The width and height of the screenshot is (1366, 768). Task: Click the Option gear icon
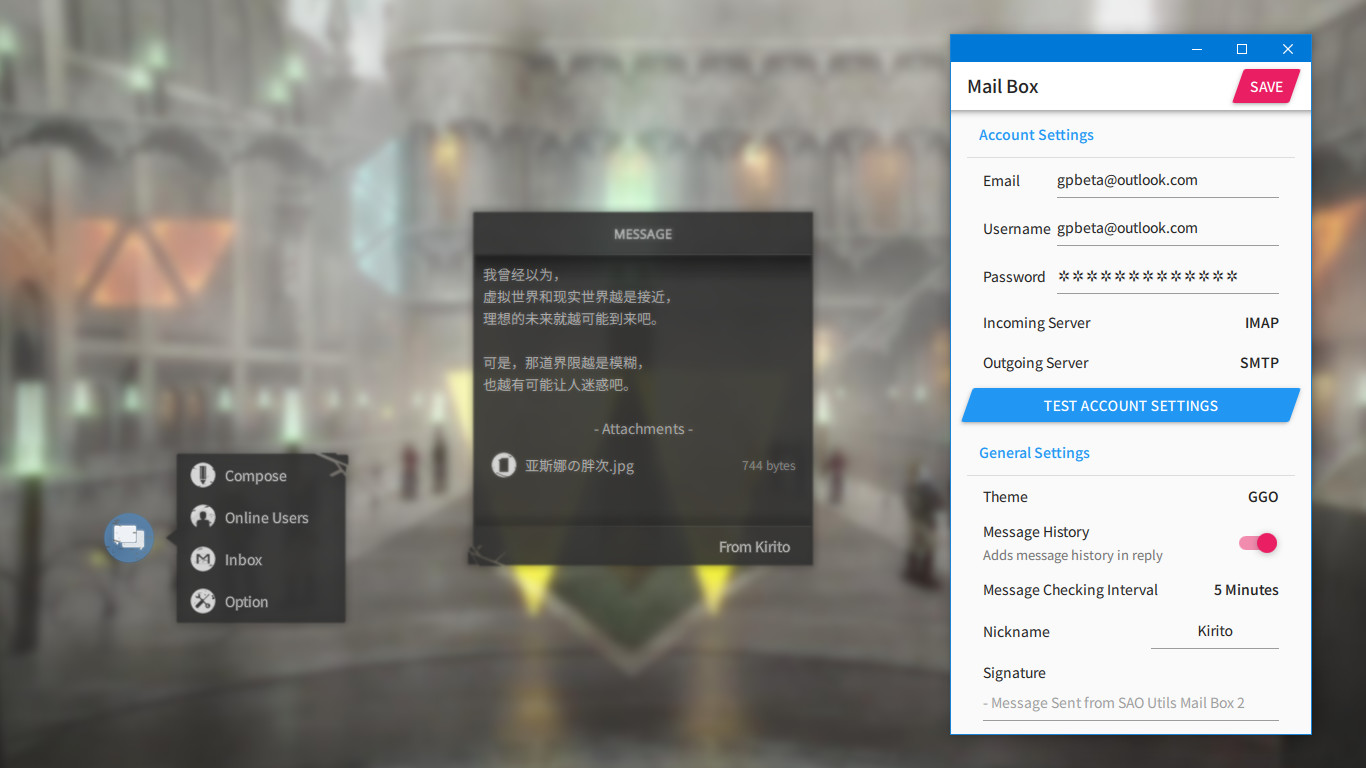click(202, 601)
